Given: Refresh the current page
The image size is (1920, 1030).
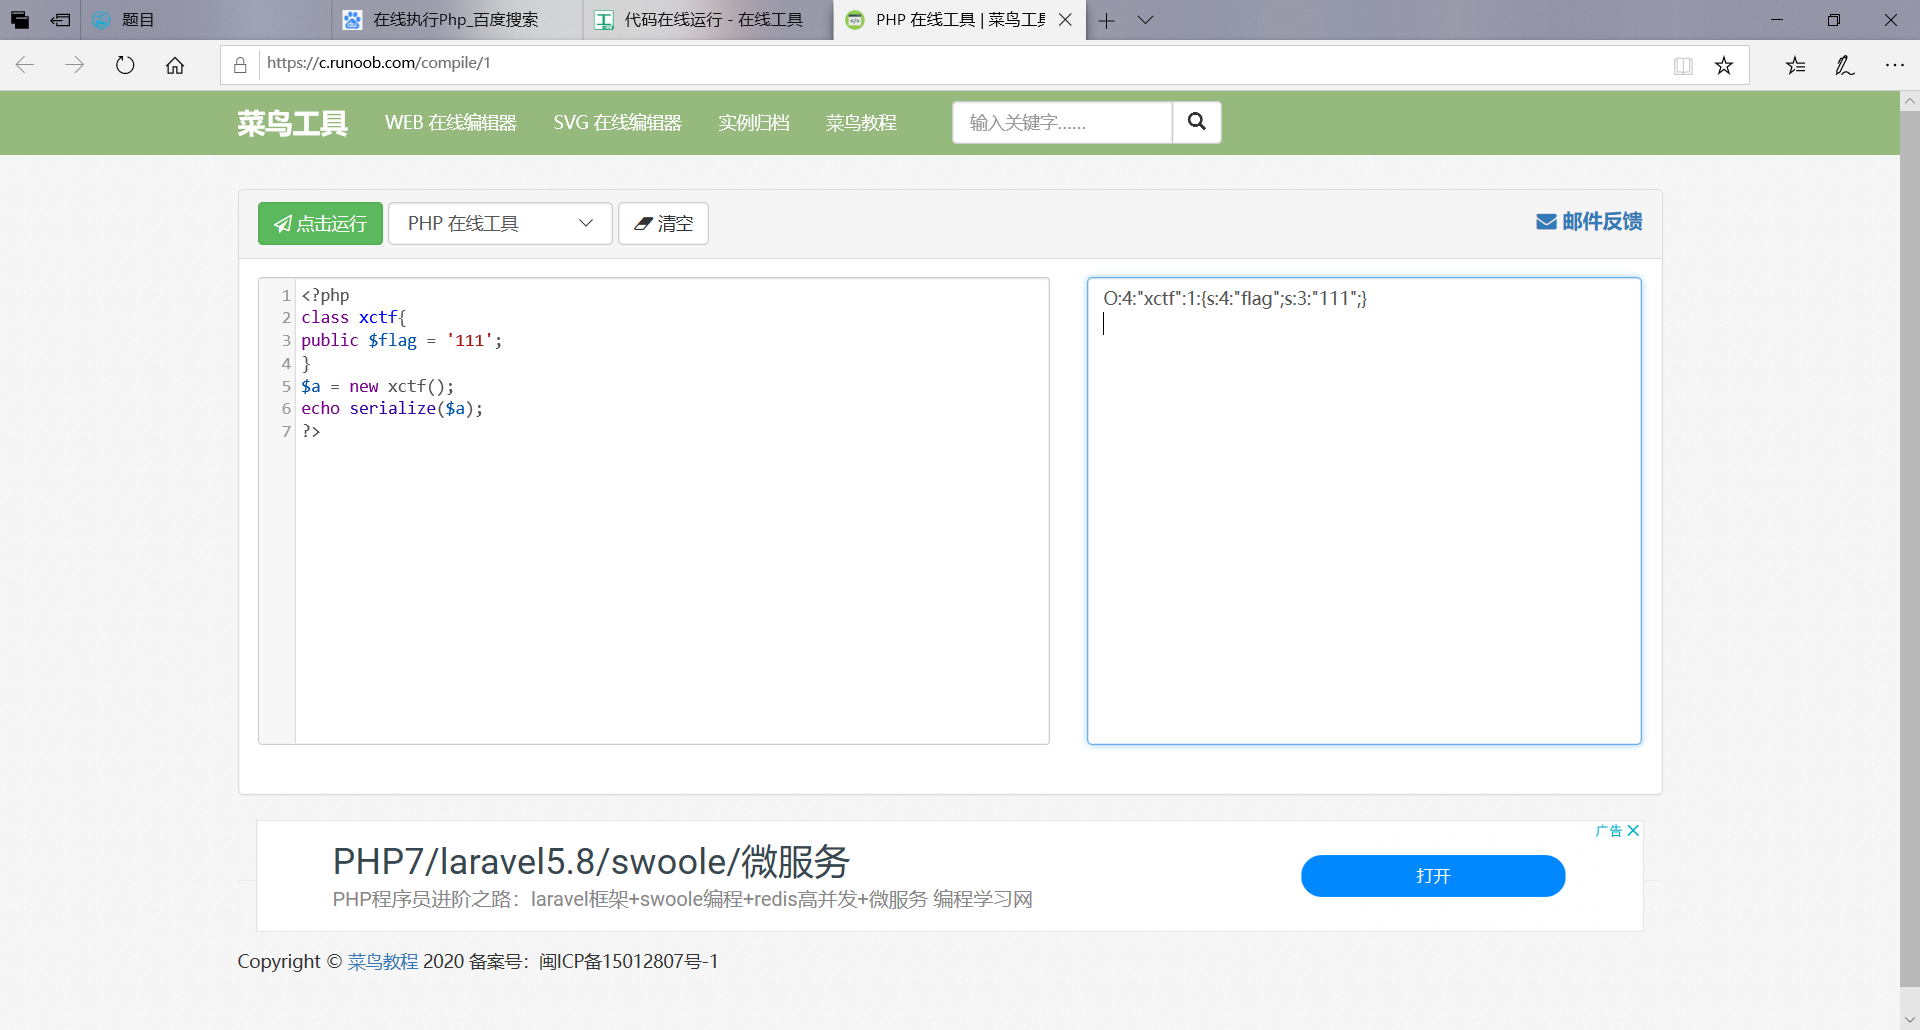Looking at the screenshot, I should (x=124, y=64).
